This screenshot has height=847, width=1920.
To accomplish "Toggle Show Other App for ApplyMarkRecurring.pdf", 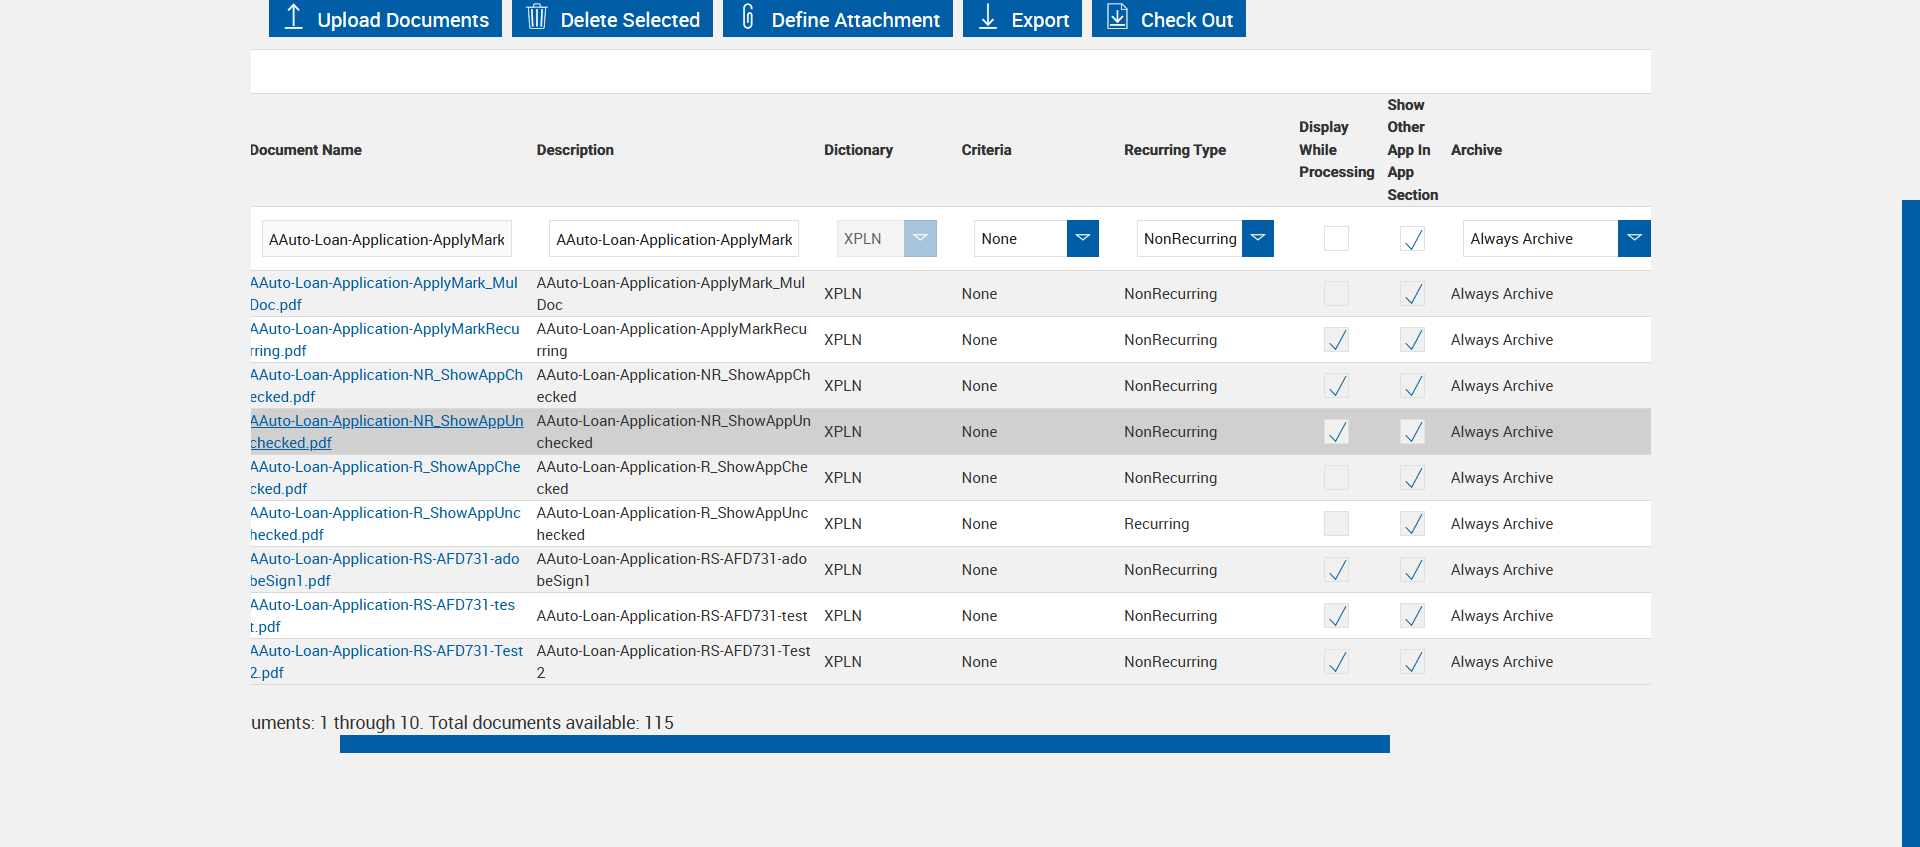I will (x=1412, y=340).
